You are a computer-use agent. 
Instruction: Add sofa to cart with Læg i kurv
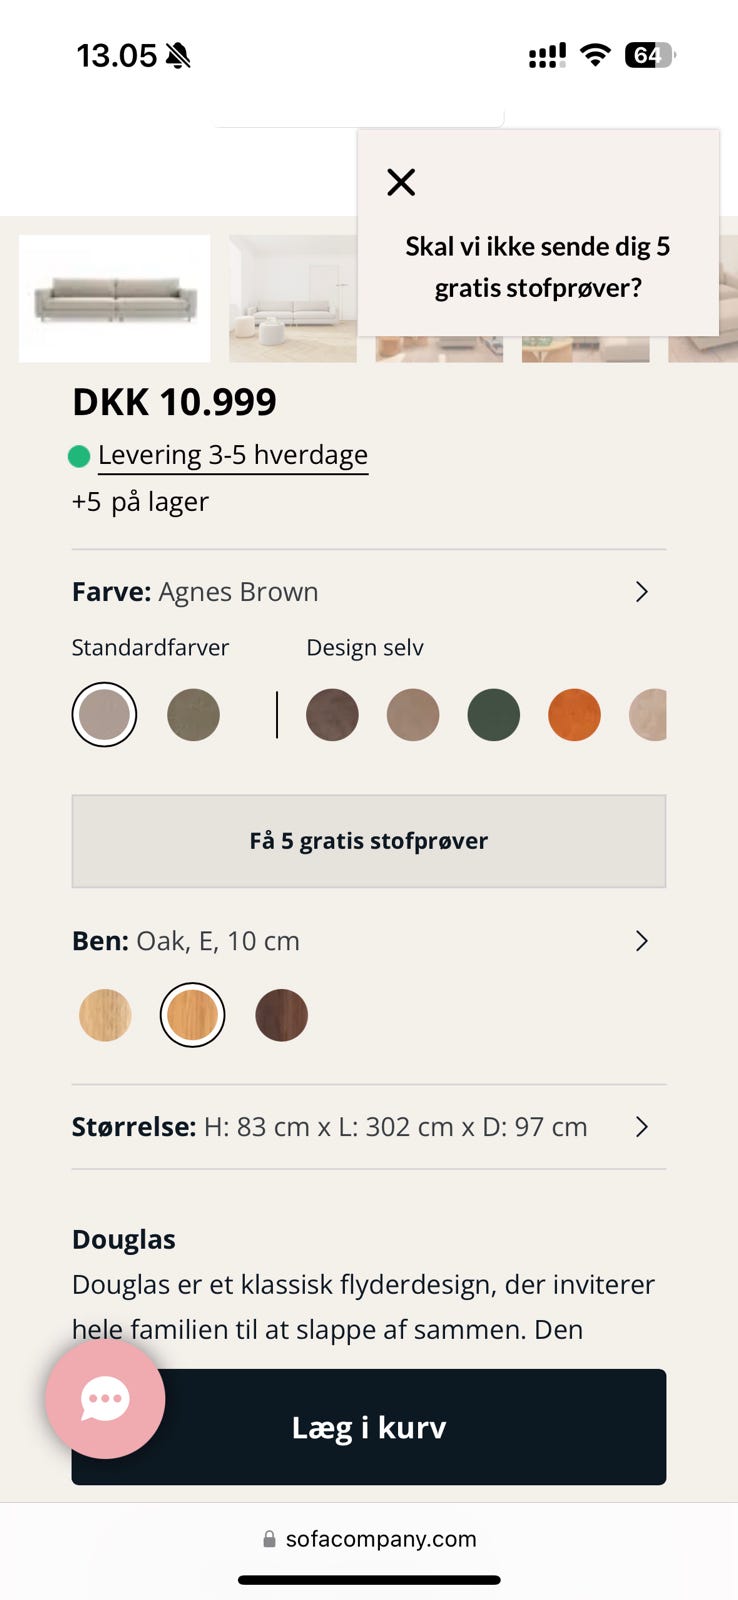point(369,1427)
